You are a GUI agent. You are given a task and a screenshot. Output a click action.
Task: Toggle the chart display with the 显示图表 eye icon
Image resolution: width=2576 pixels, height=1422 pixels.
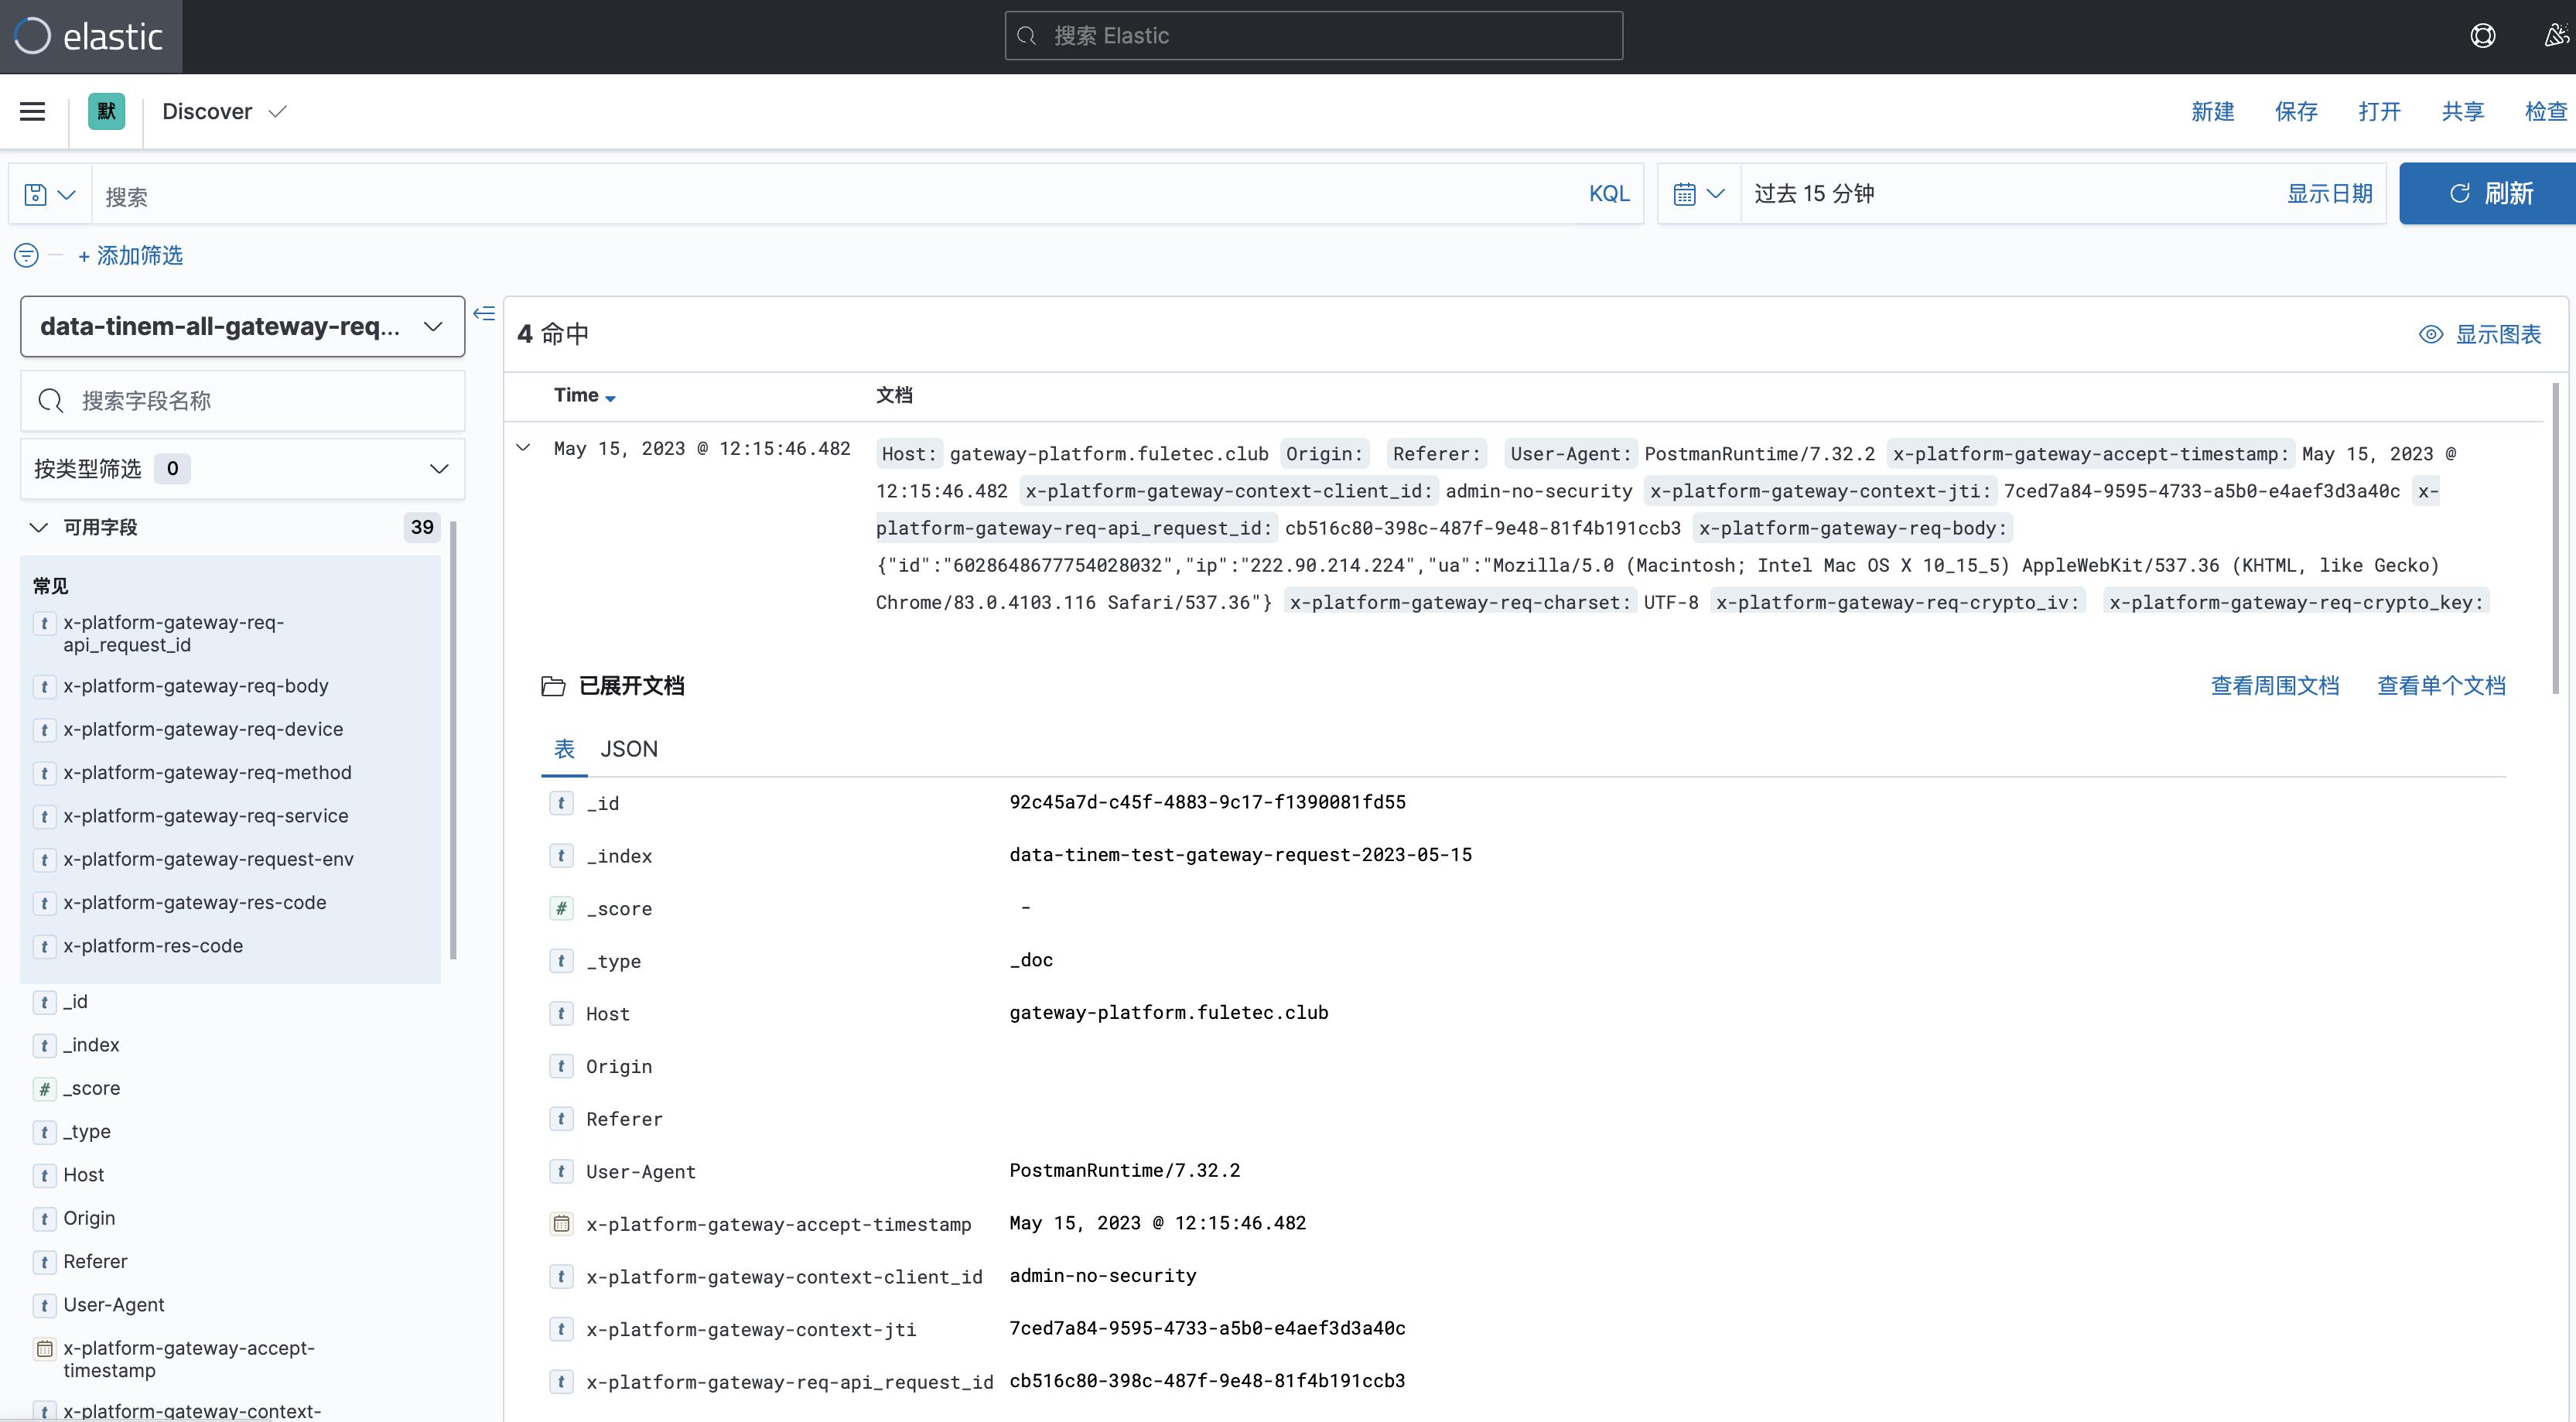pyautogui.click(x=2432, y=334)
